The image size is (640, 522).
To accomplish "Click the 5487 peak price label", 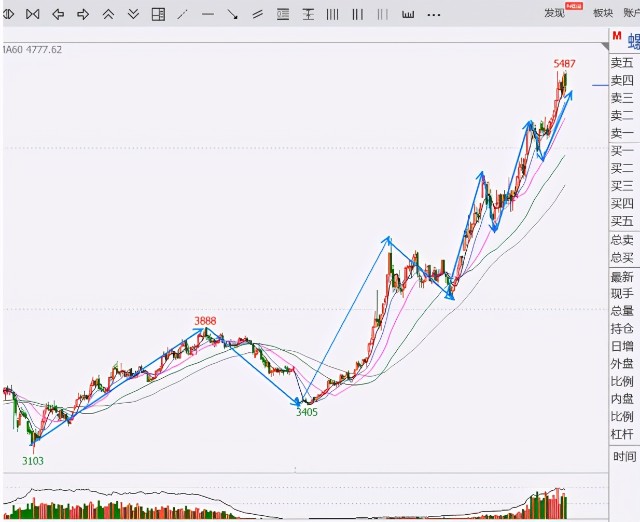I will pyautogui.click(x=564, y=64).
